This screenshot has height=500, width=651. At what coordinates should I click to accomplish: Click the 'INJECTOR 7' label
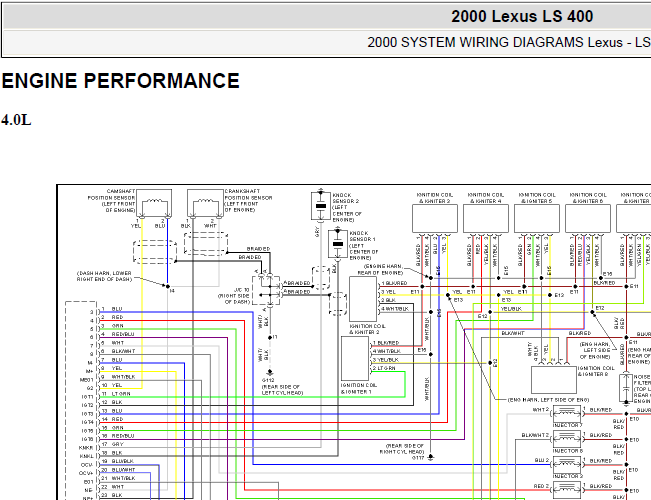pyautogui.click(x=568, y=425)
